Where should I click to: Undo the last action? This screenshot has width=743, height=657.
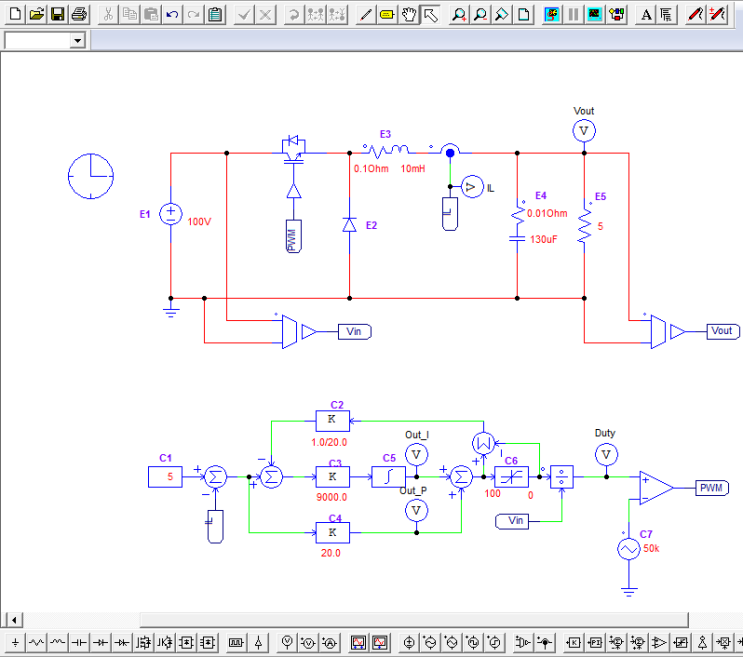point(172,15)
